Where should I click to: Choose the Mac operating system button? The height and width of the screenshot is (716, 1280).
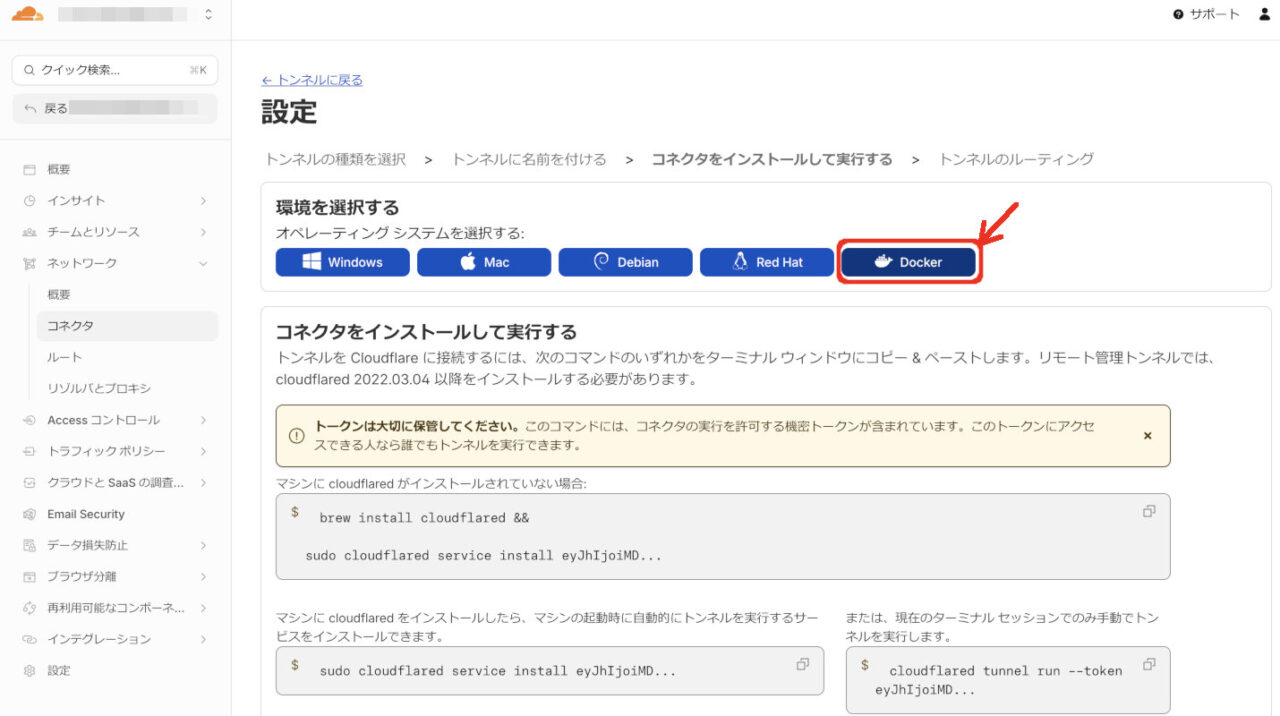484,262
